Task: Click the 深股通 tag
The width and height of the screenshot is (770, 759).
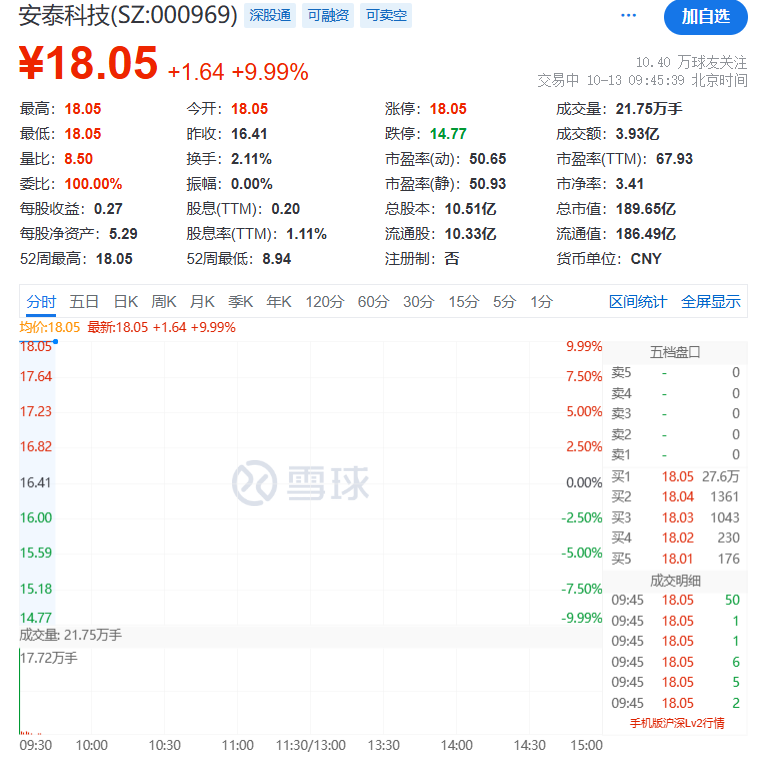Action: 268,16
